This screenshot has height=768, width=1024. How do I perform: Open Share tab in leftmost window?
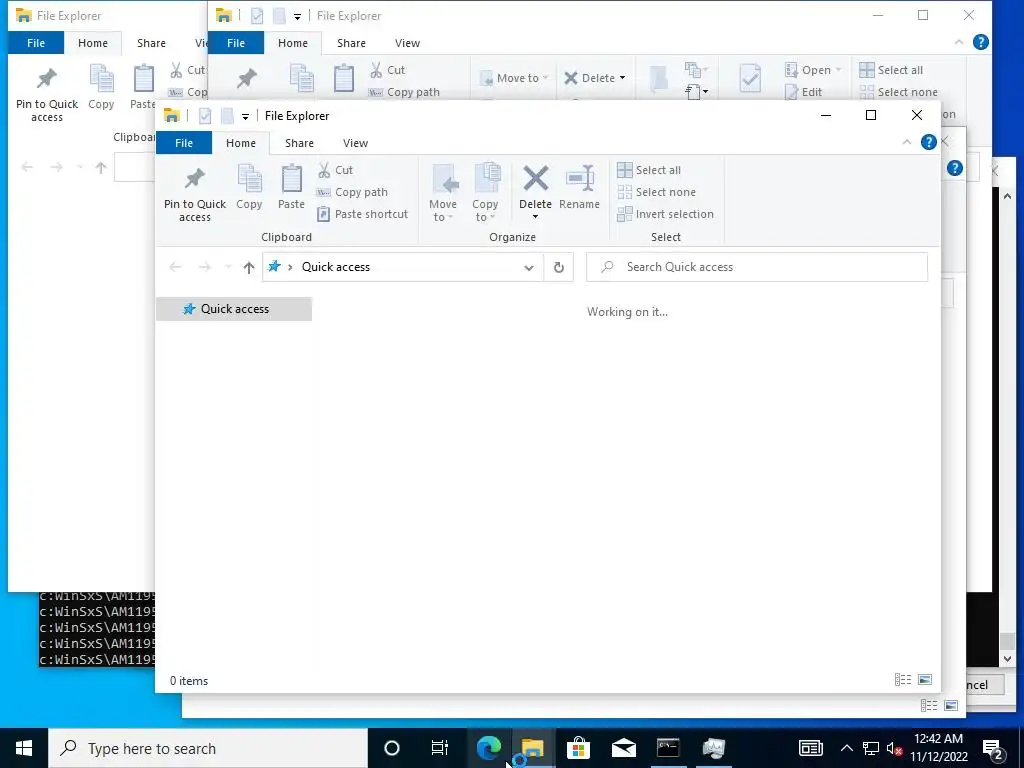click(151, 43)
